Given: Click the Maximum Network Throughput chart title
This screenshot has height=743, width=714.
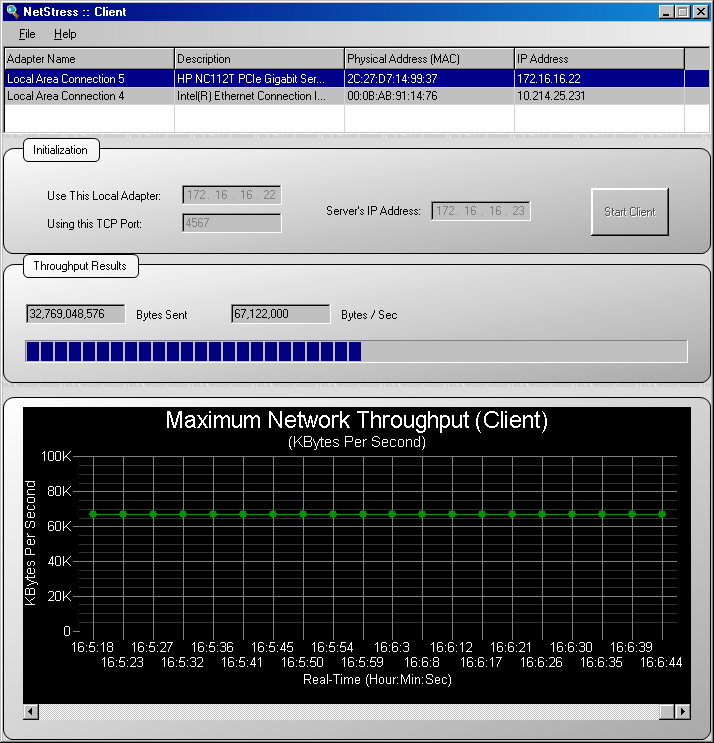Looking at the screenshot, I should point(356,420).
